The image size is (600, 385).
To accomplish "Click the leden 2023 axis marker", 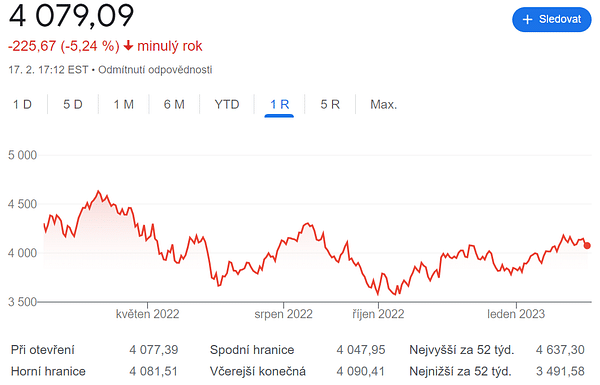I will coord(516,314).
